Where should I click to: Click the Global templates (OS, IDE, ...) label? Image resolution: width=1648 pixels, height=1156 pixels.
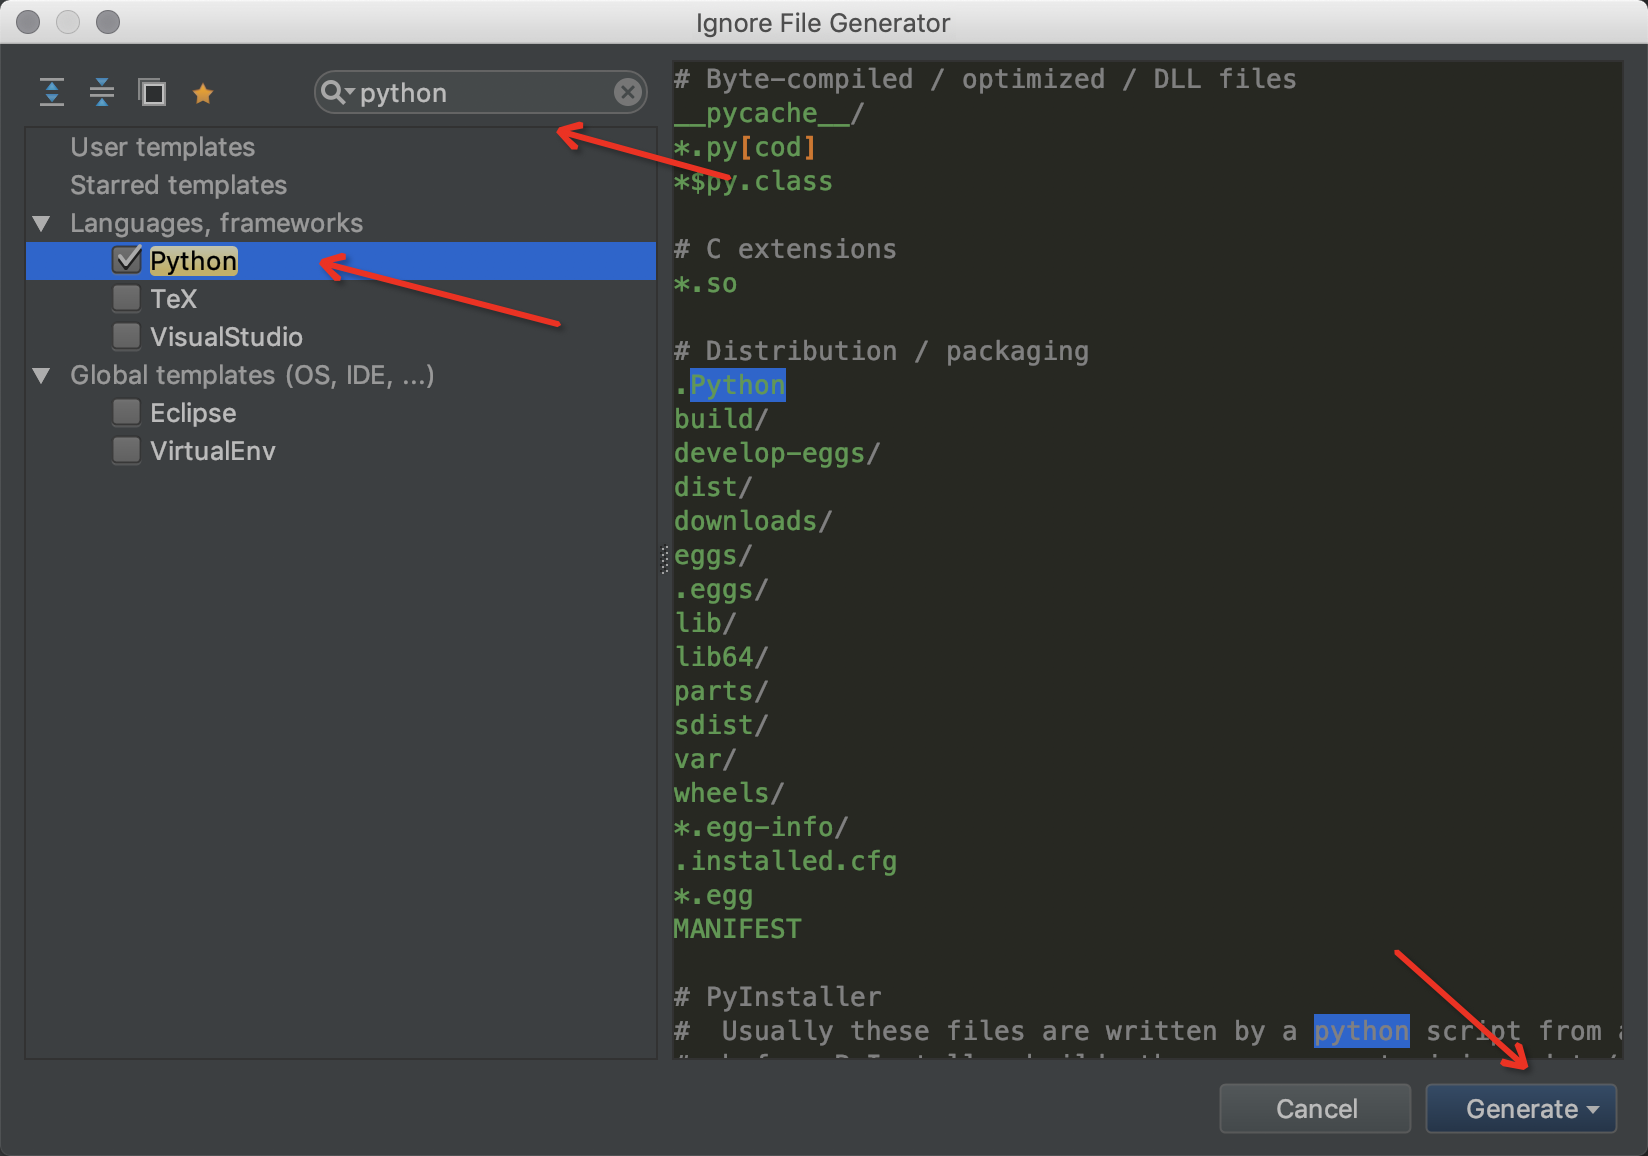point(252,375)
